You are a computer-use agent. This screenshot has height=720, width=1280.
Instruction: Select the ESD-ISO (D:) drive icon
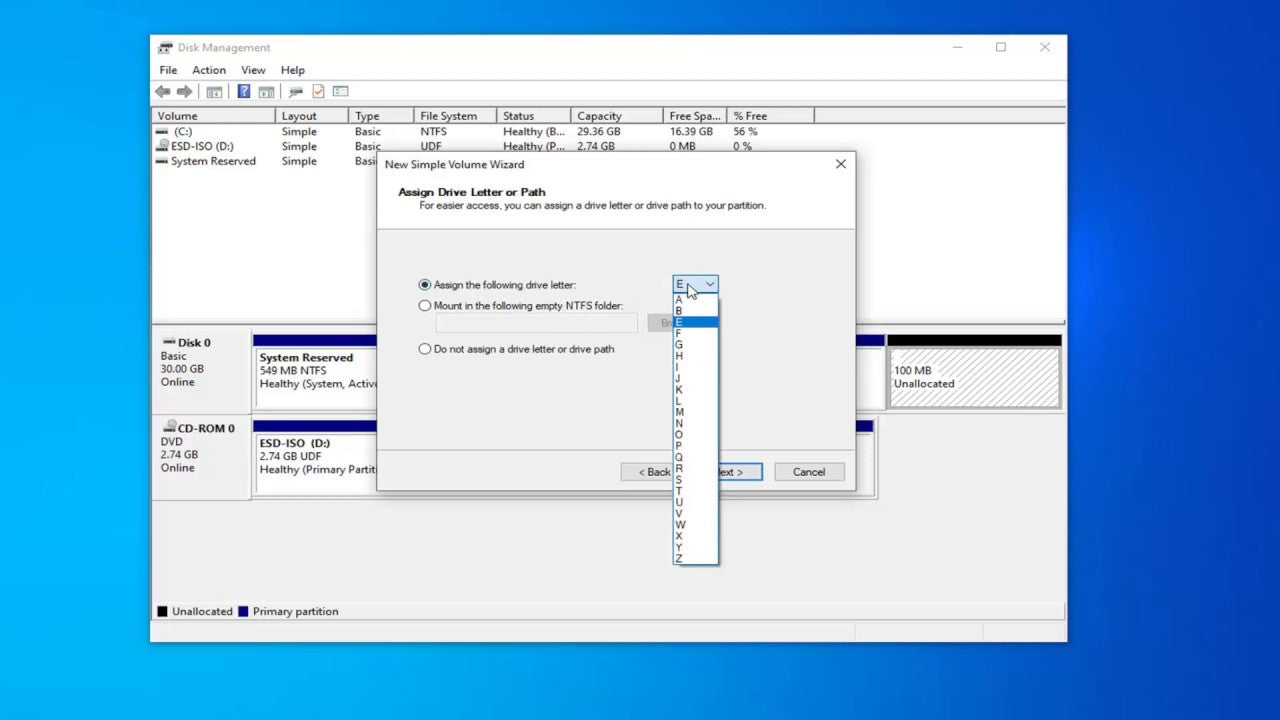click(x=161, y=146)
